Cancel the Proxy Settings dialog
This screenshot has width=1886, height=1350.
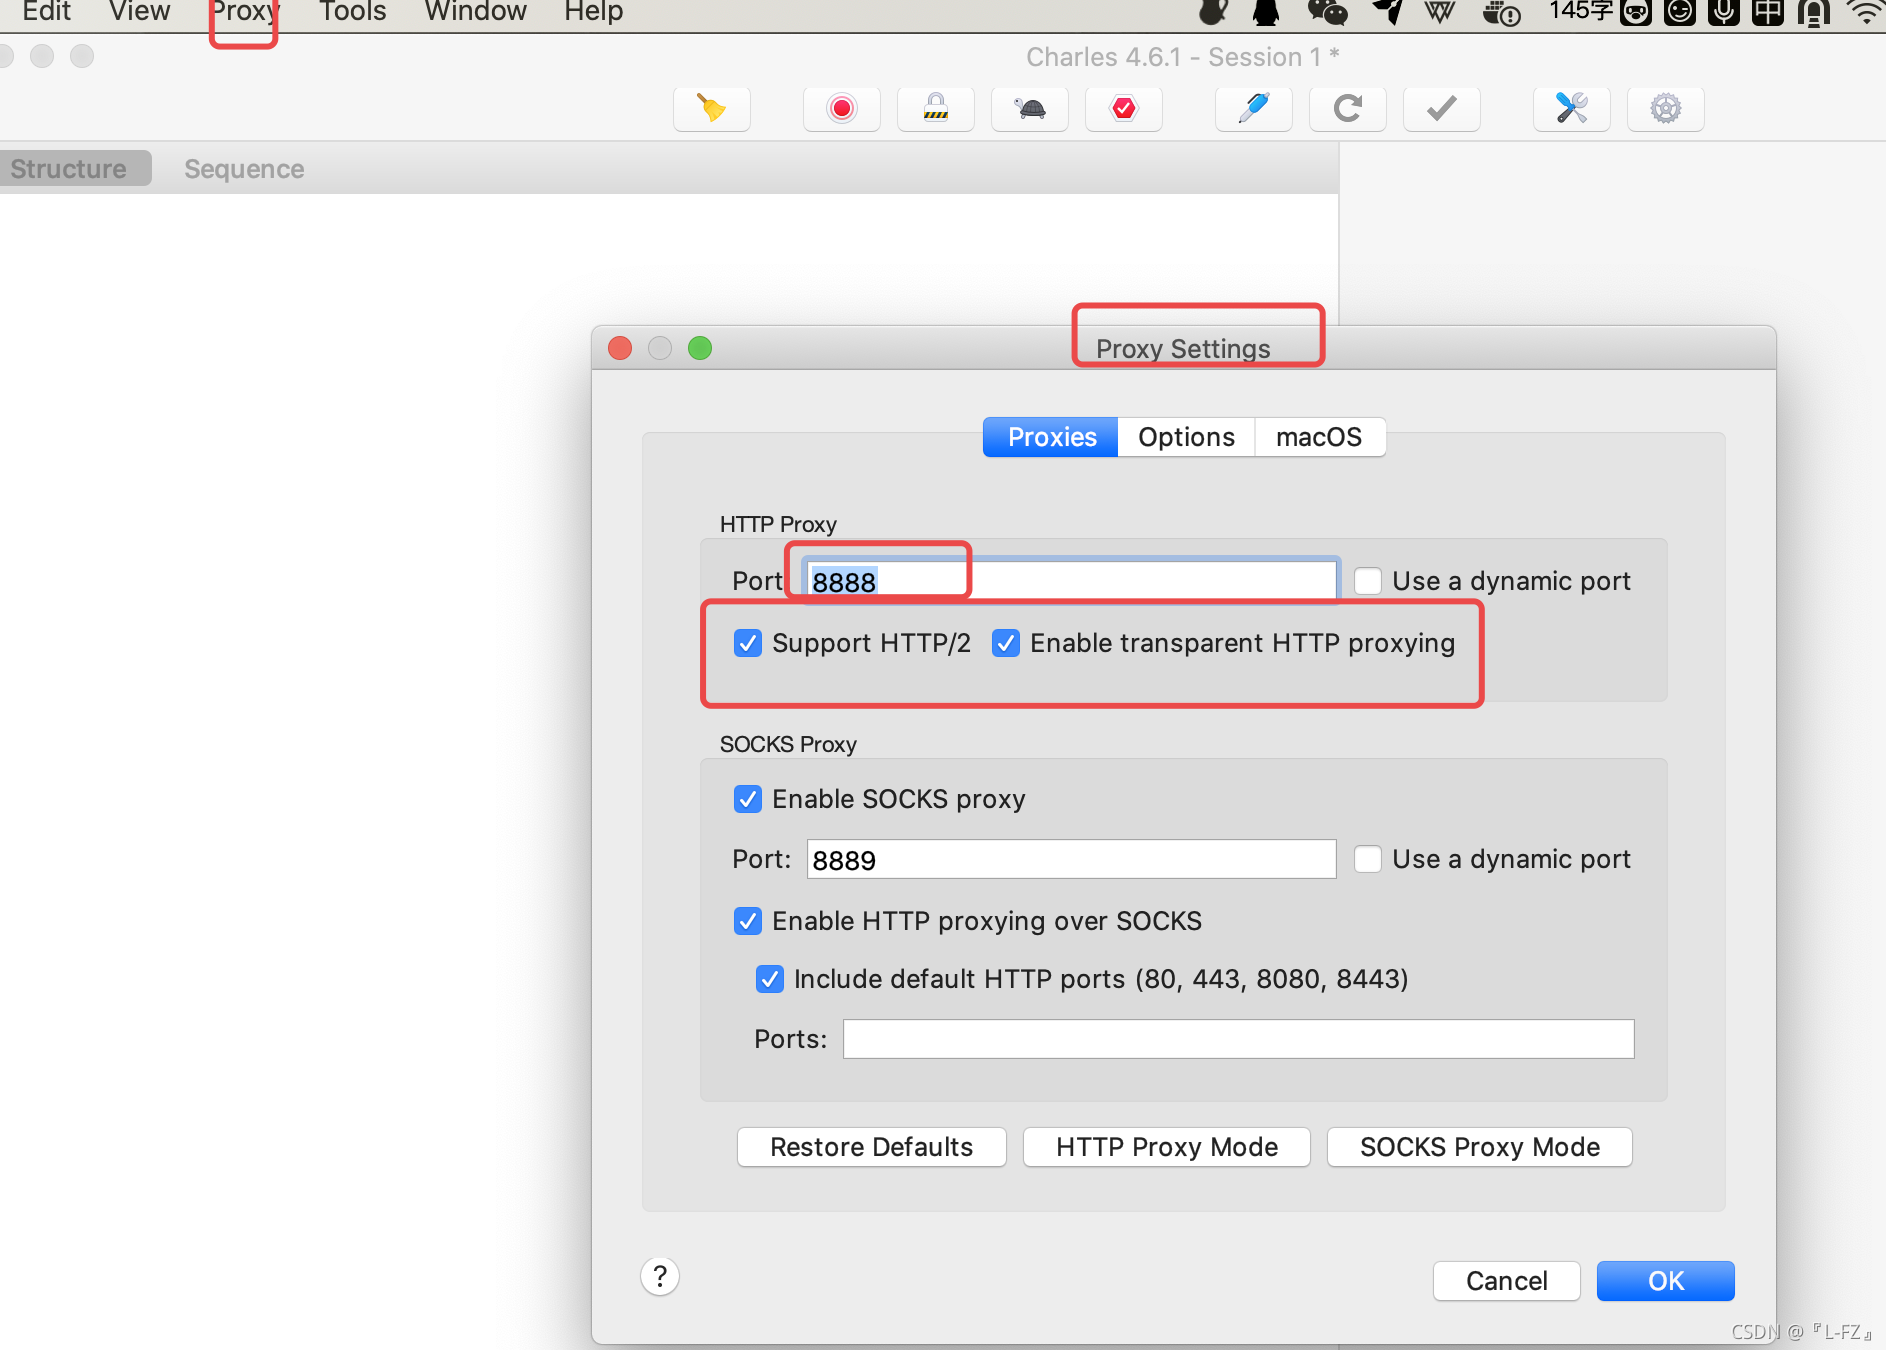[x=1507, y=1281]
